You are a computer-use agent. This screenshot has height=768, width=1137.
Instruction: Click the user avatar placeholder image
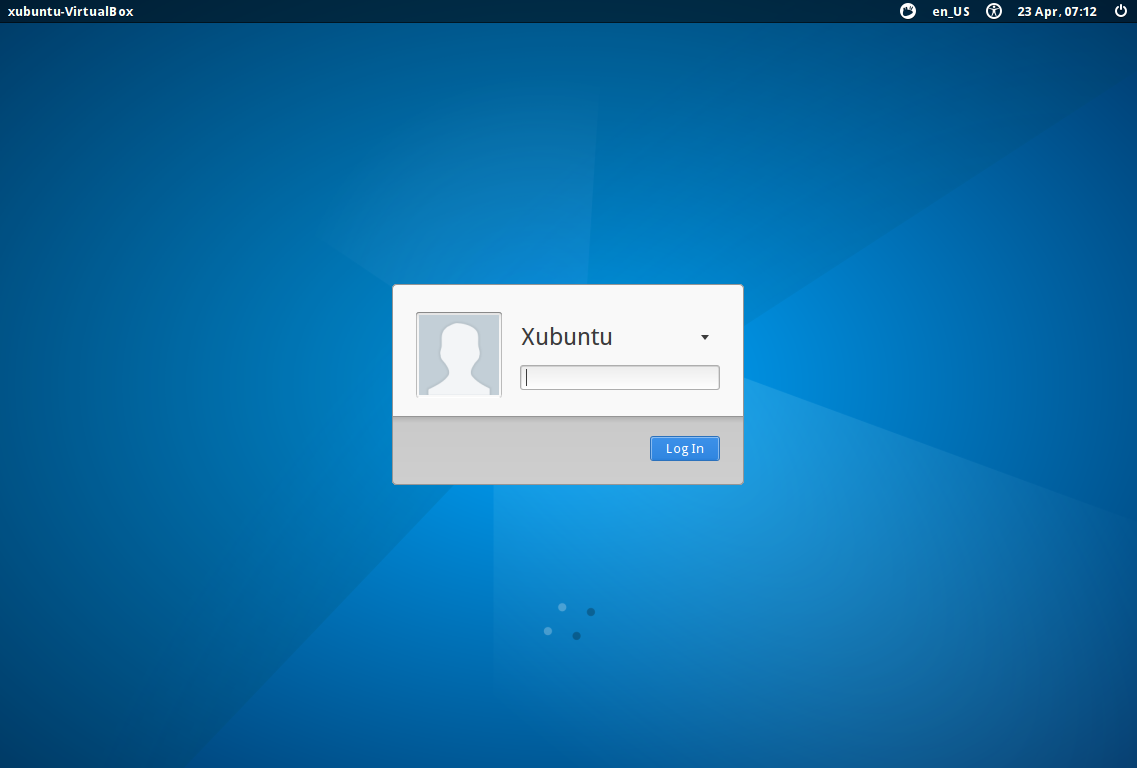[458, 354]
